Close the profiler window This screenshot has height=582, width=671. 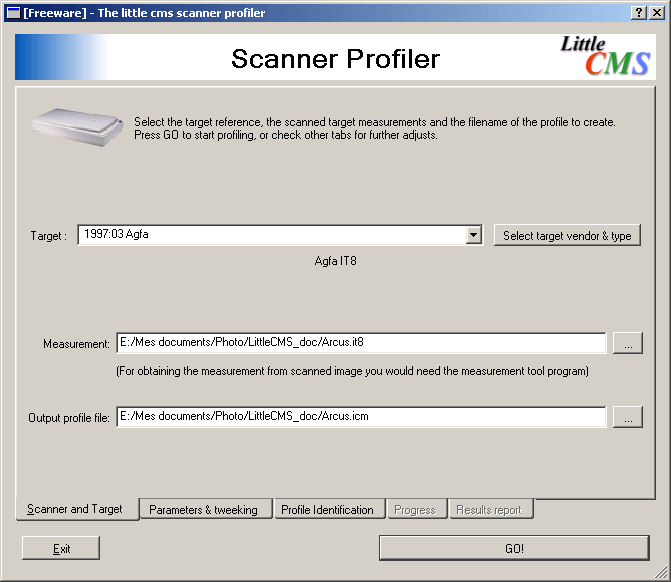coord(657,13)
